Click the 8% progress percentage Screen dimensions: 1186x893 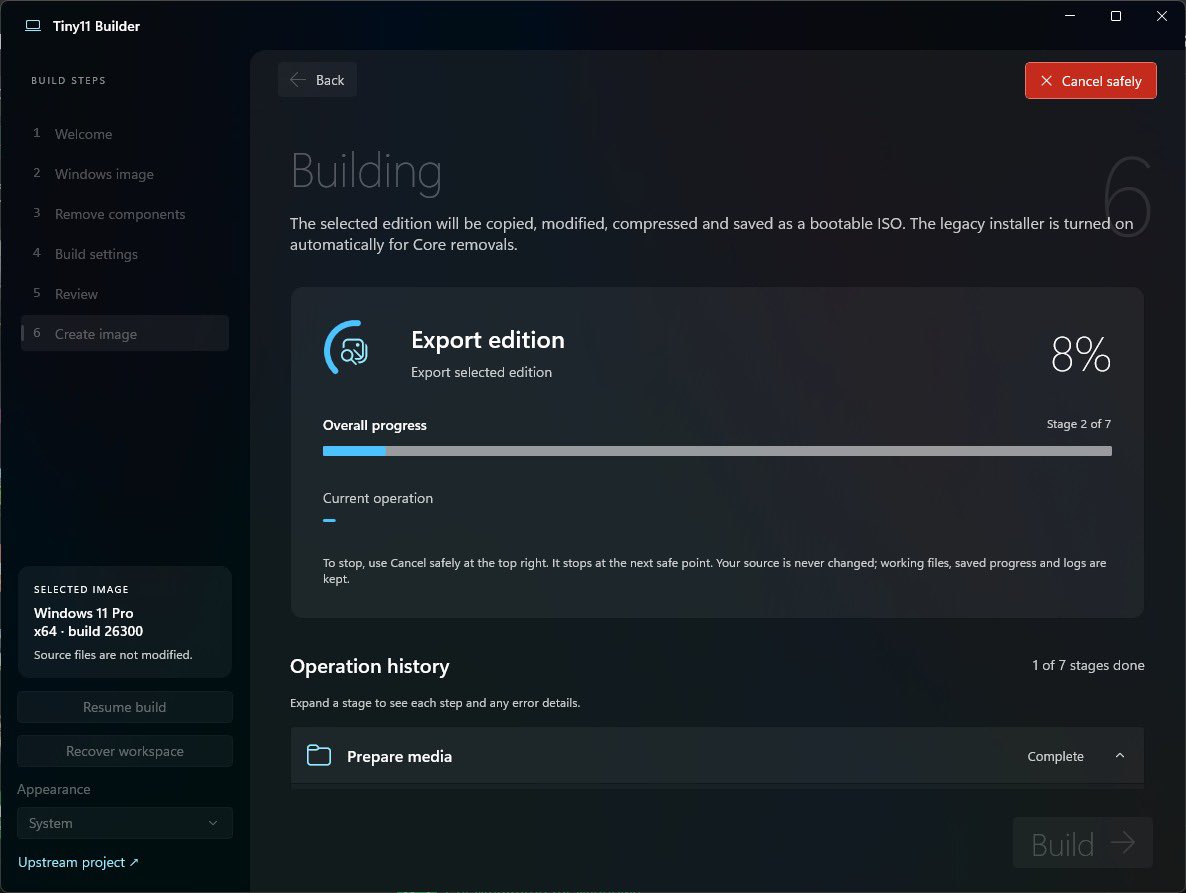click(1081, 354)
